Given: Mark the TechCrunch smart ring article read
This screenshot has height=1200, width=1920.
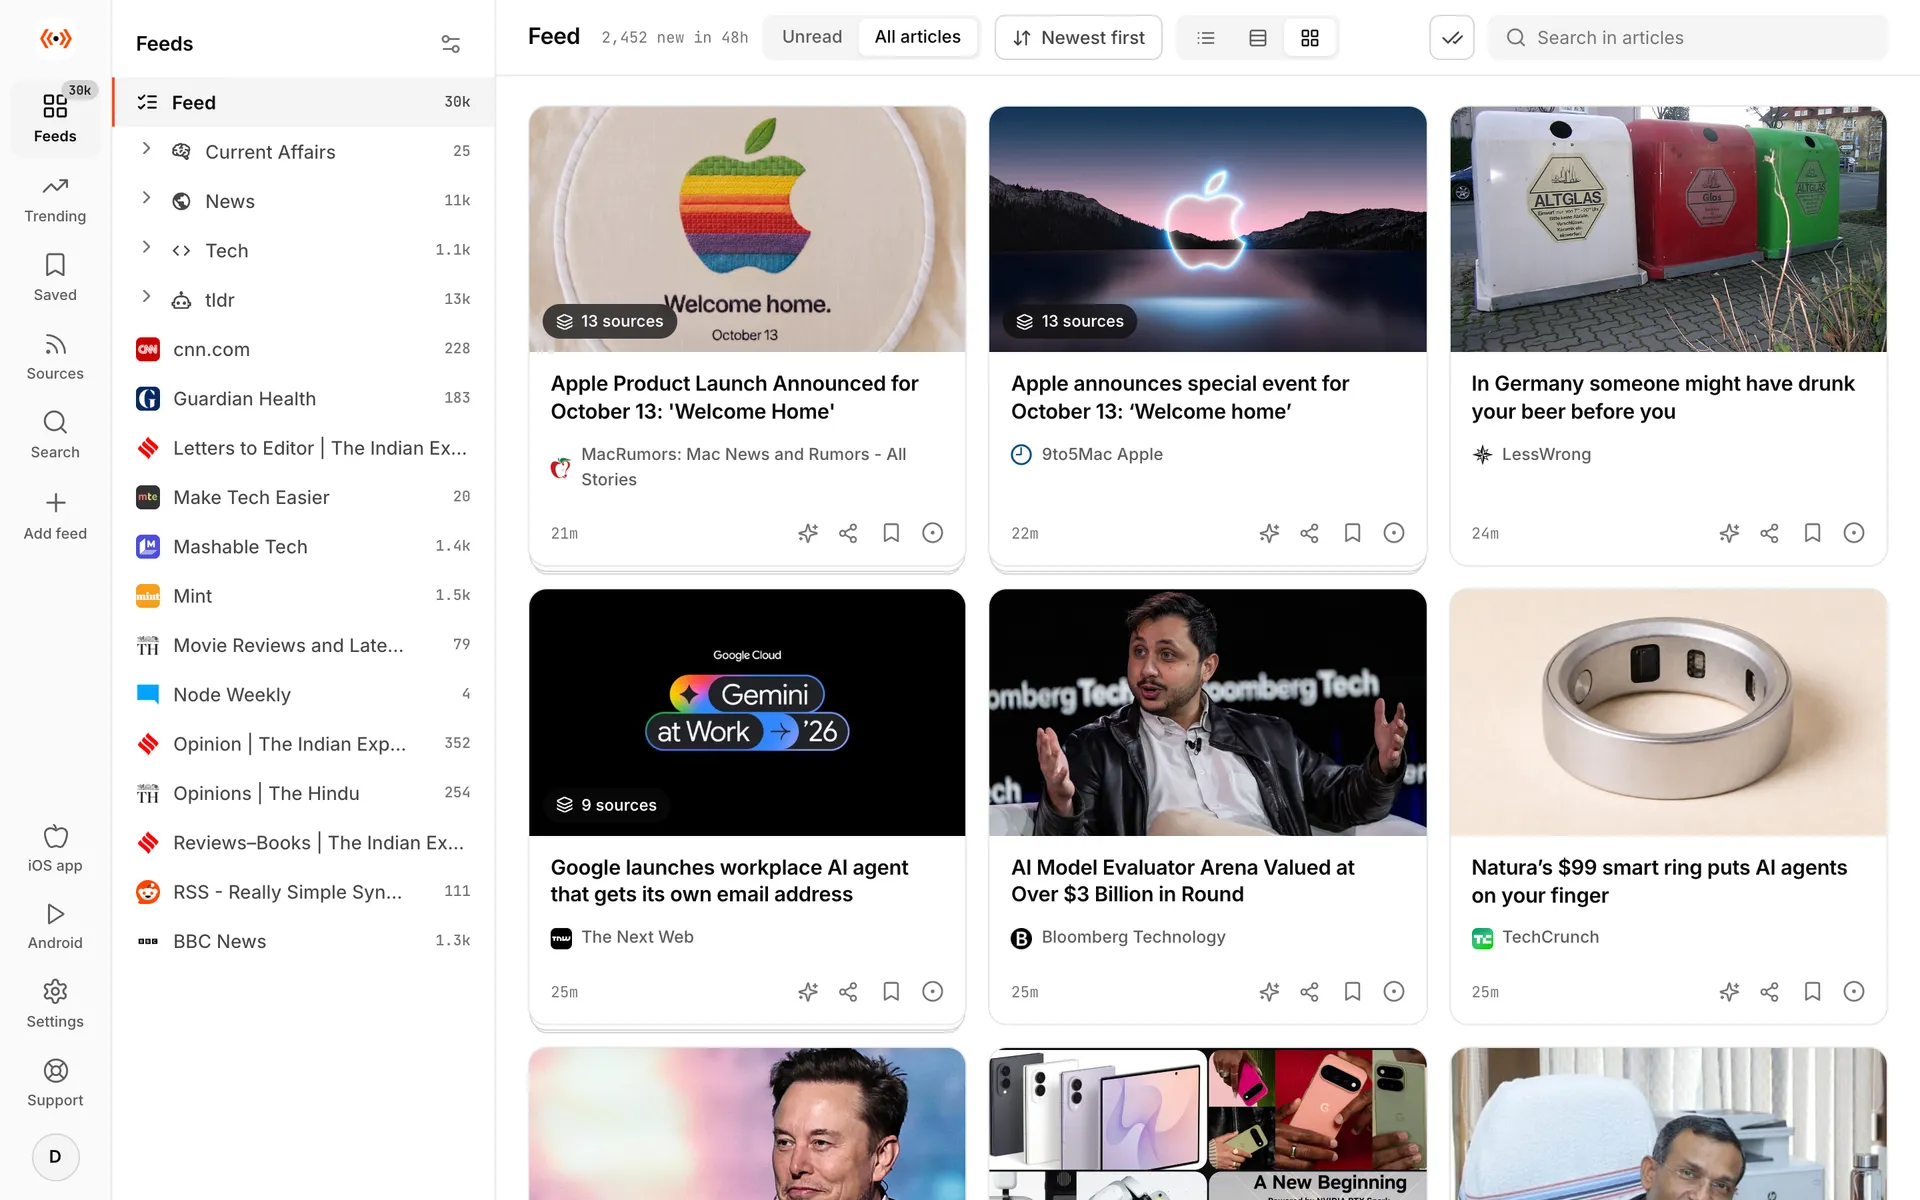Looking at the screenshot, I should (1854, 992).
